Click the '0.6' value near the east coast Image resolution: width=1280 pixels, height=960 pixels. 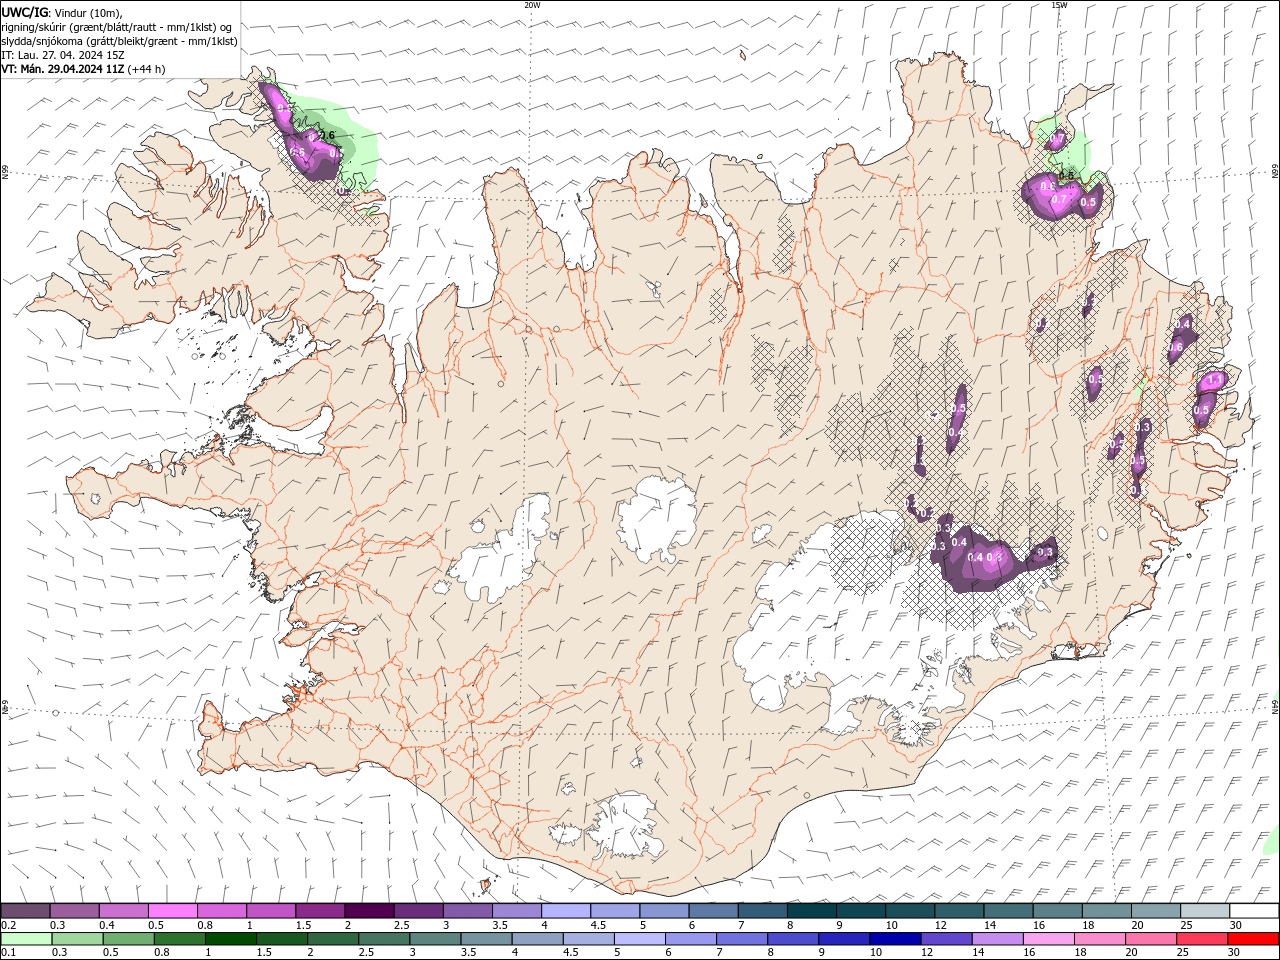[x=1176, y=347]
